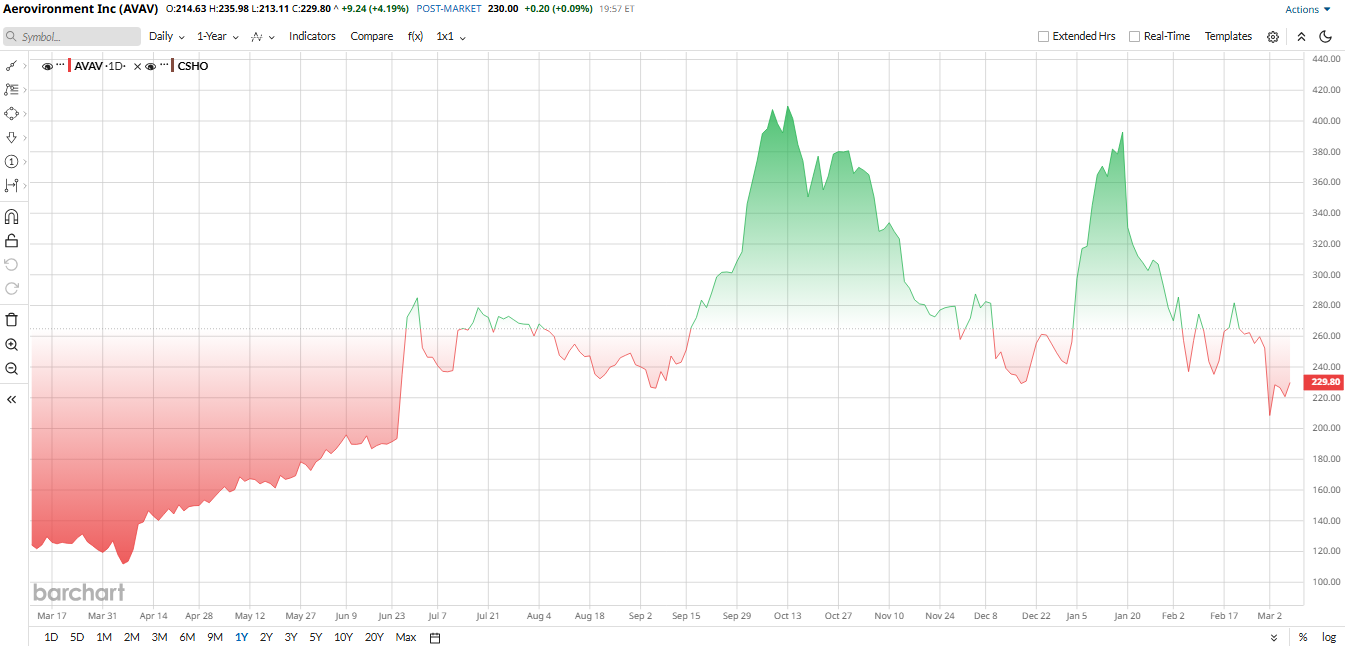Select the 6M time range
Screen dimensions: 1345x646
point(187,637)
